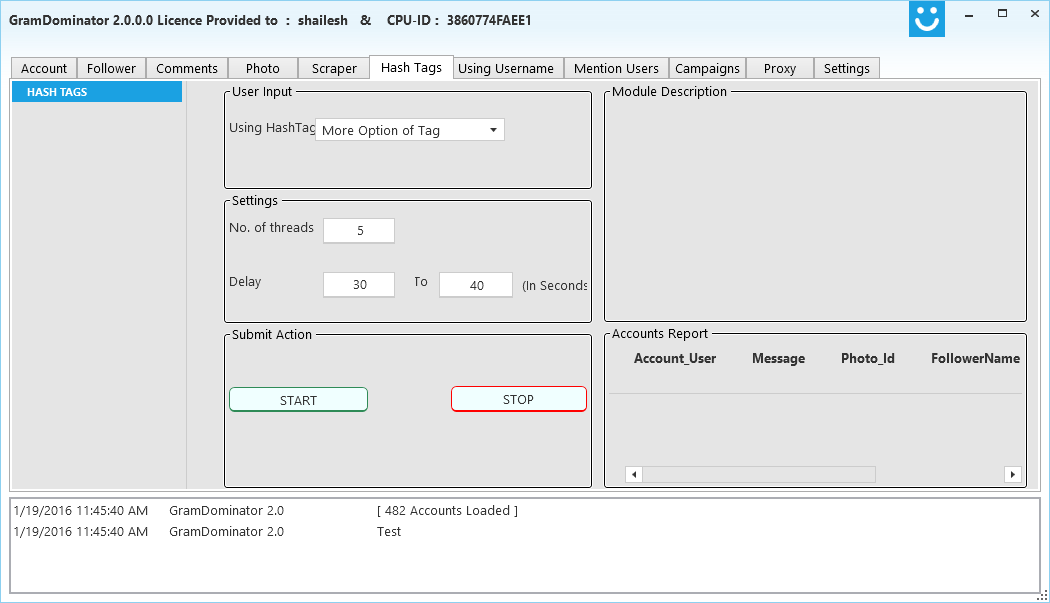This screenshot has width=1050, height=603.
Task: Click the FollowerName column header
Action: click(x=975, y=358)
